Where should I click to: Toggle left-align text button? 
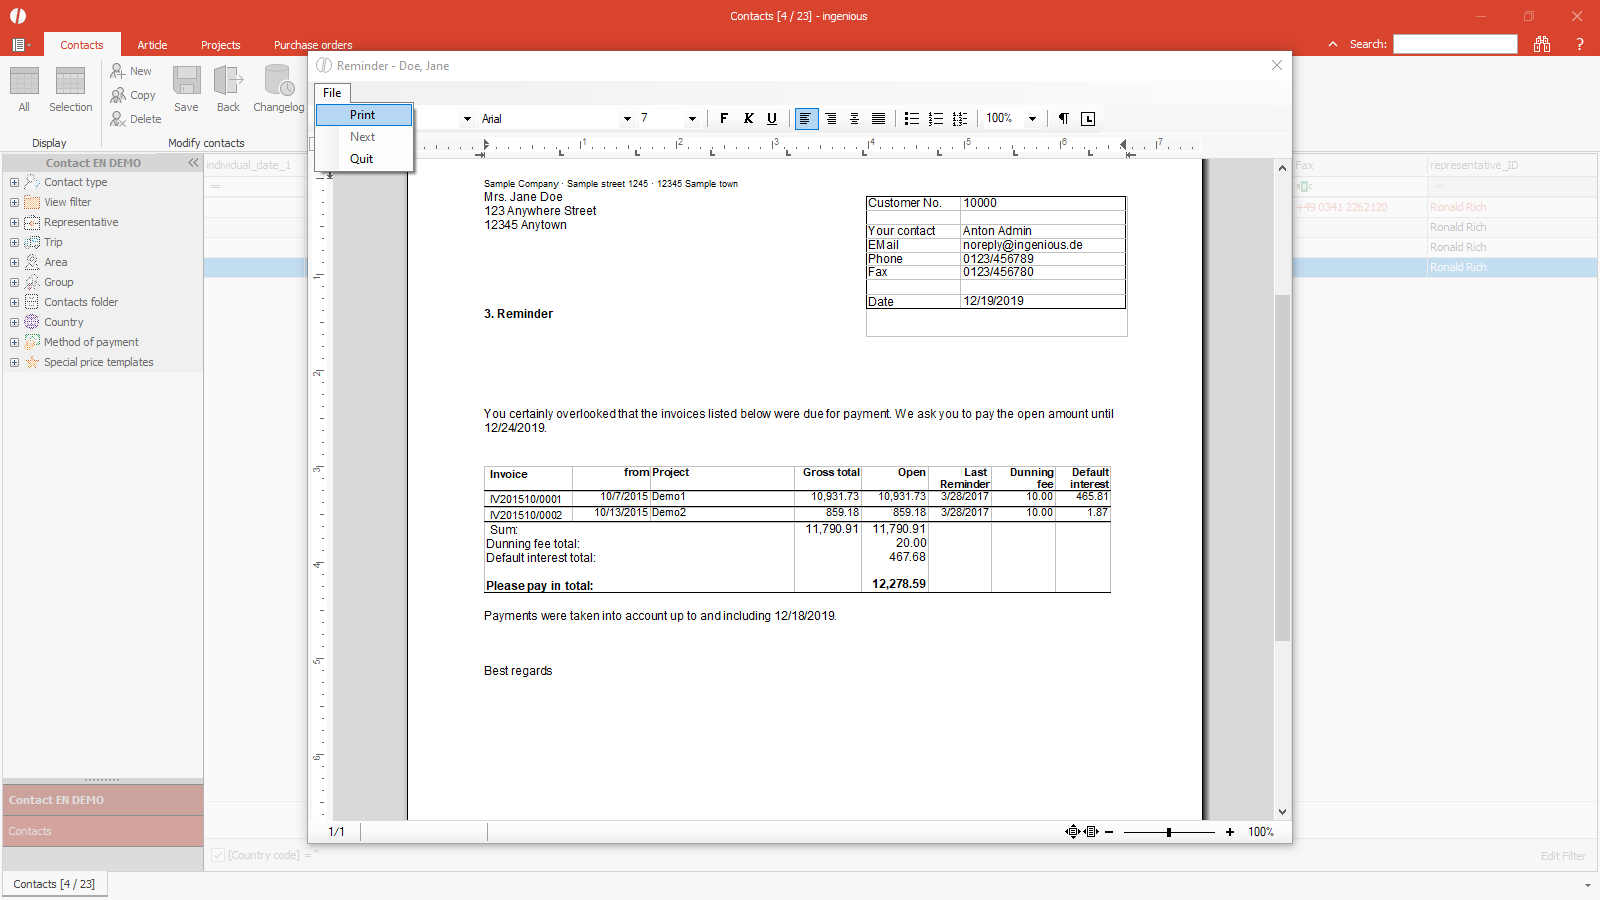805,118
